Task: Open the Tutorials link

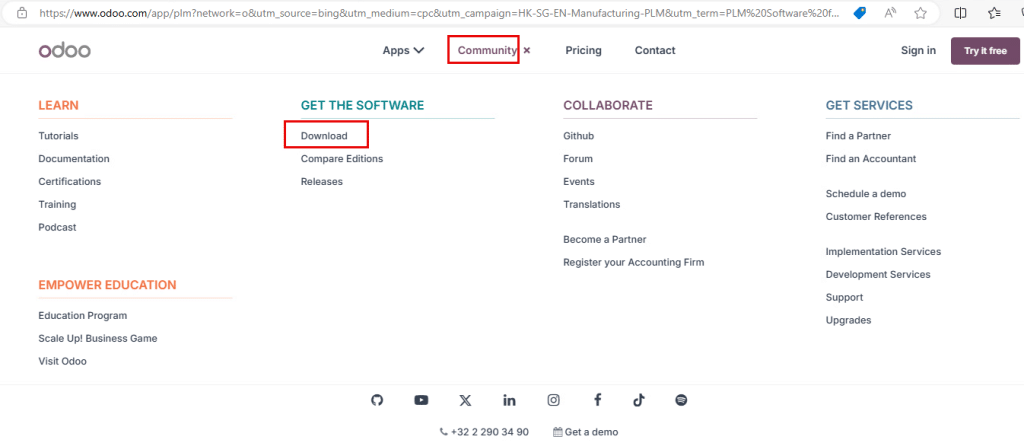Action: [58, 136]
